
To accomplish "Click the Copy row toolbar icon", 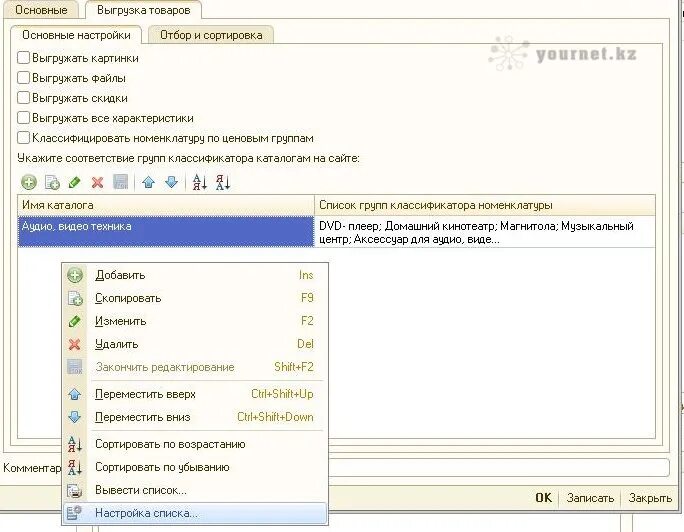I will [52, 182].
